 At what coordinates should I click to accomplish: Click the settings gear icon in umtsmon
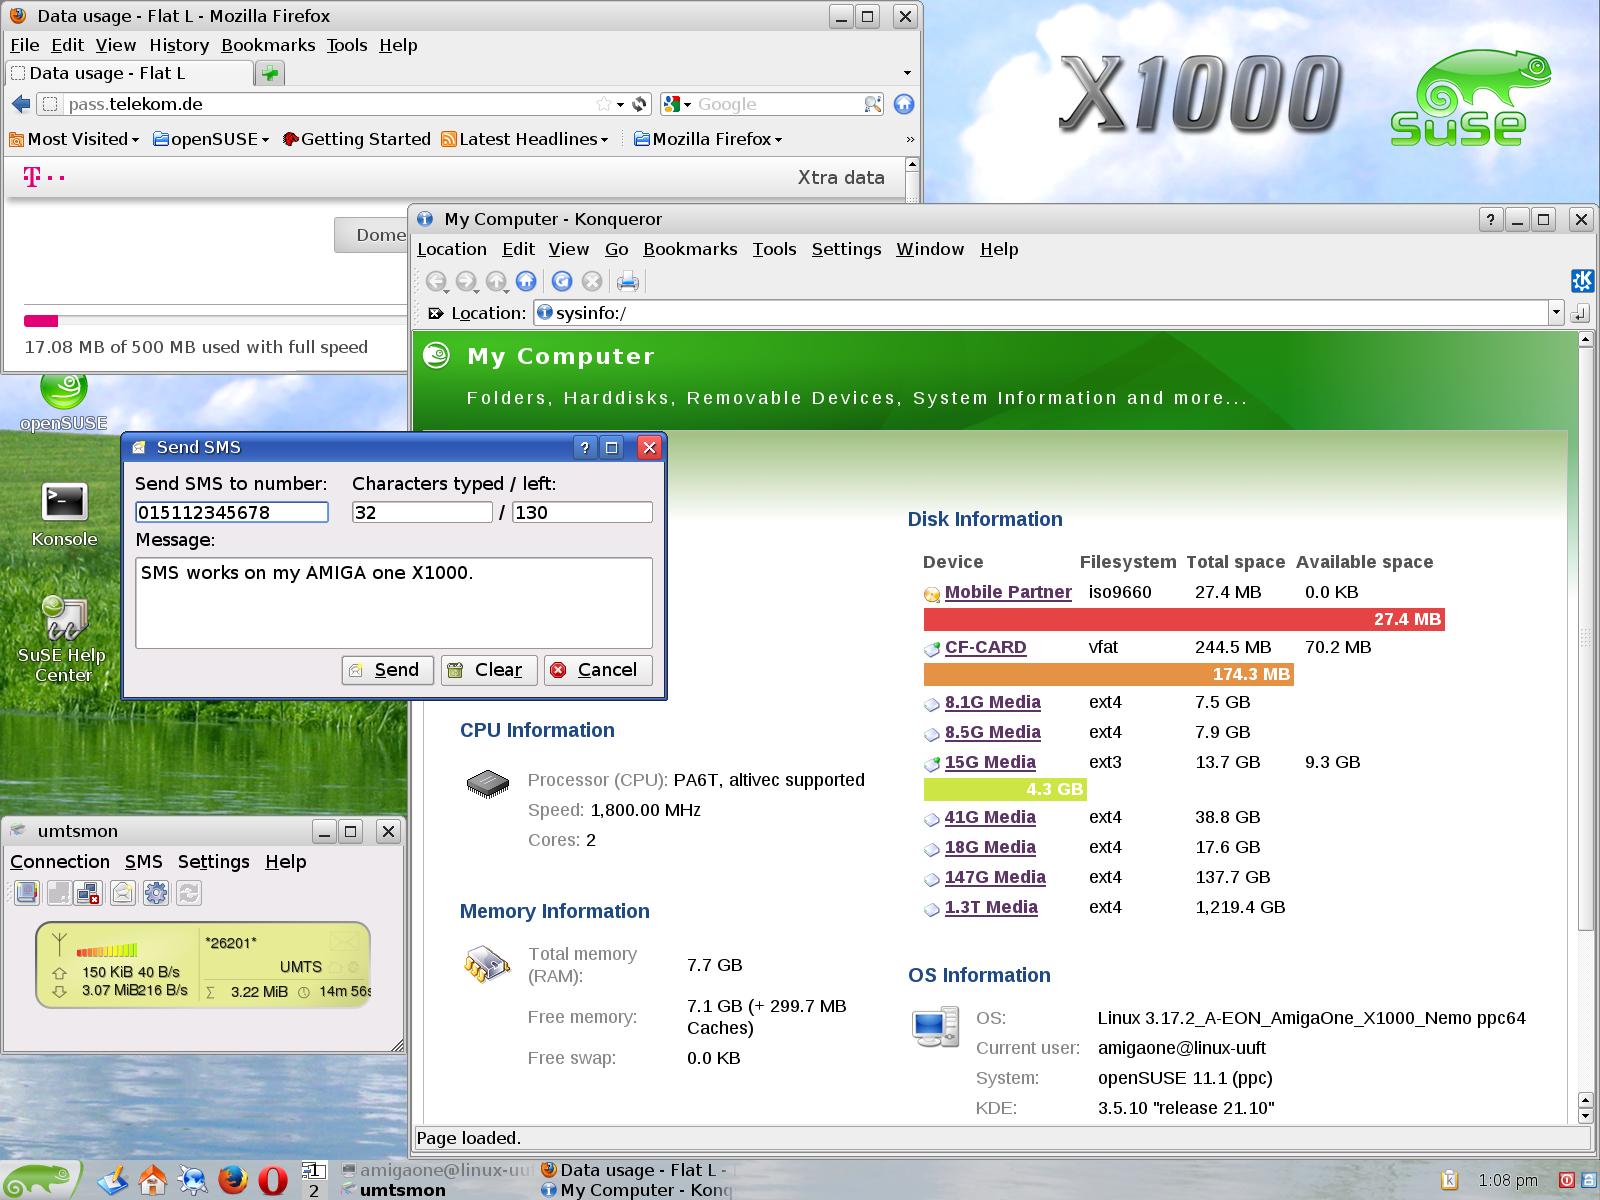[x=156, y=893]
